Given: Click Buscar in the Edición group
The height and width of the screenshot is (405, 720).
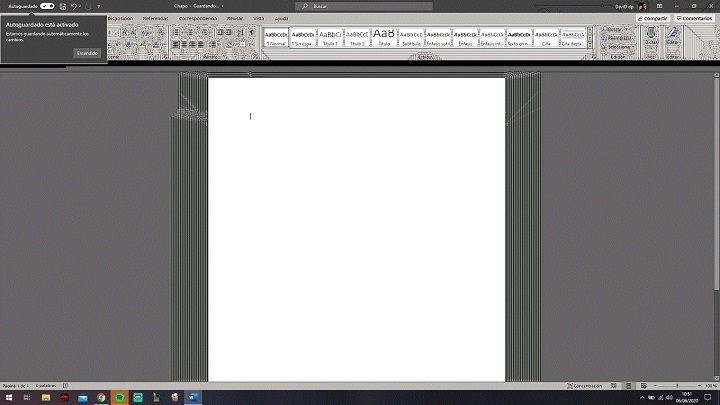Looking at the screenshot, I should (613, 29).
